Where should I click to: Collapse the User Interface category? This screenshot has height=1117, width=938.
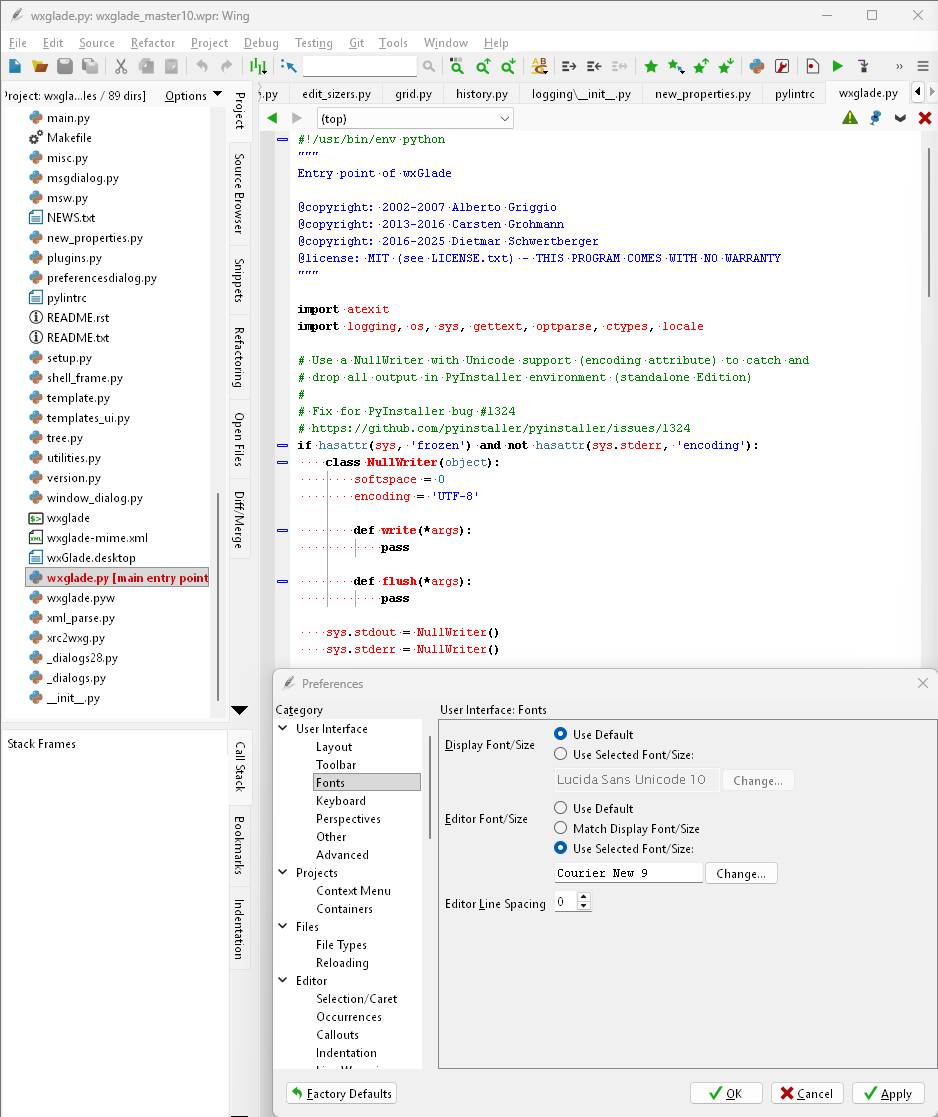283,729
